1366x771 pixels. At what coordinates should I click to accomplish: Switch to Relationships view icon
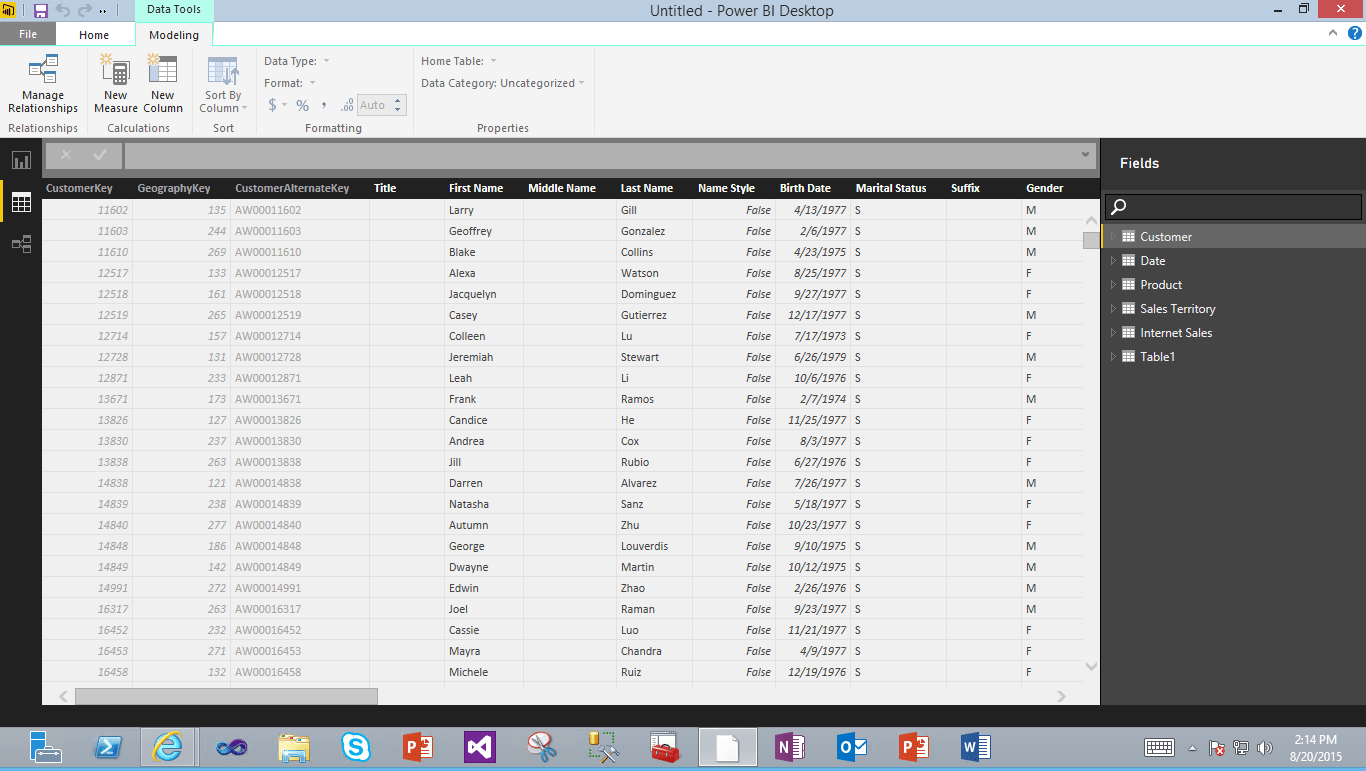[21, 244]
